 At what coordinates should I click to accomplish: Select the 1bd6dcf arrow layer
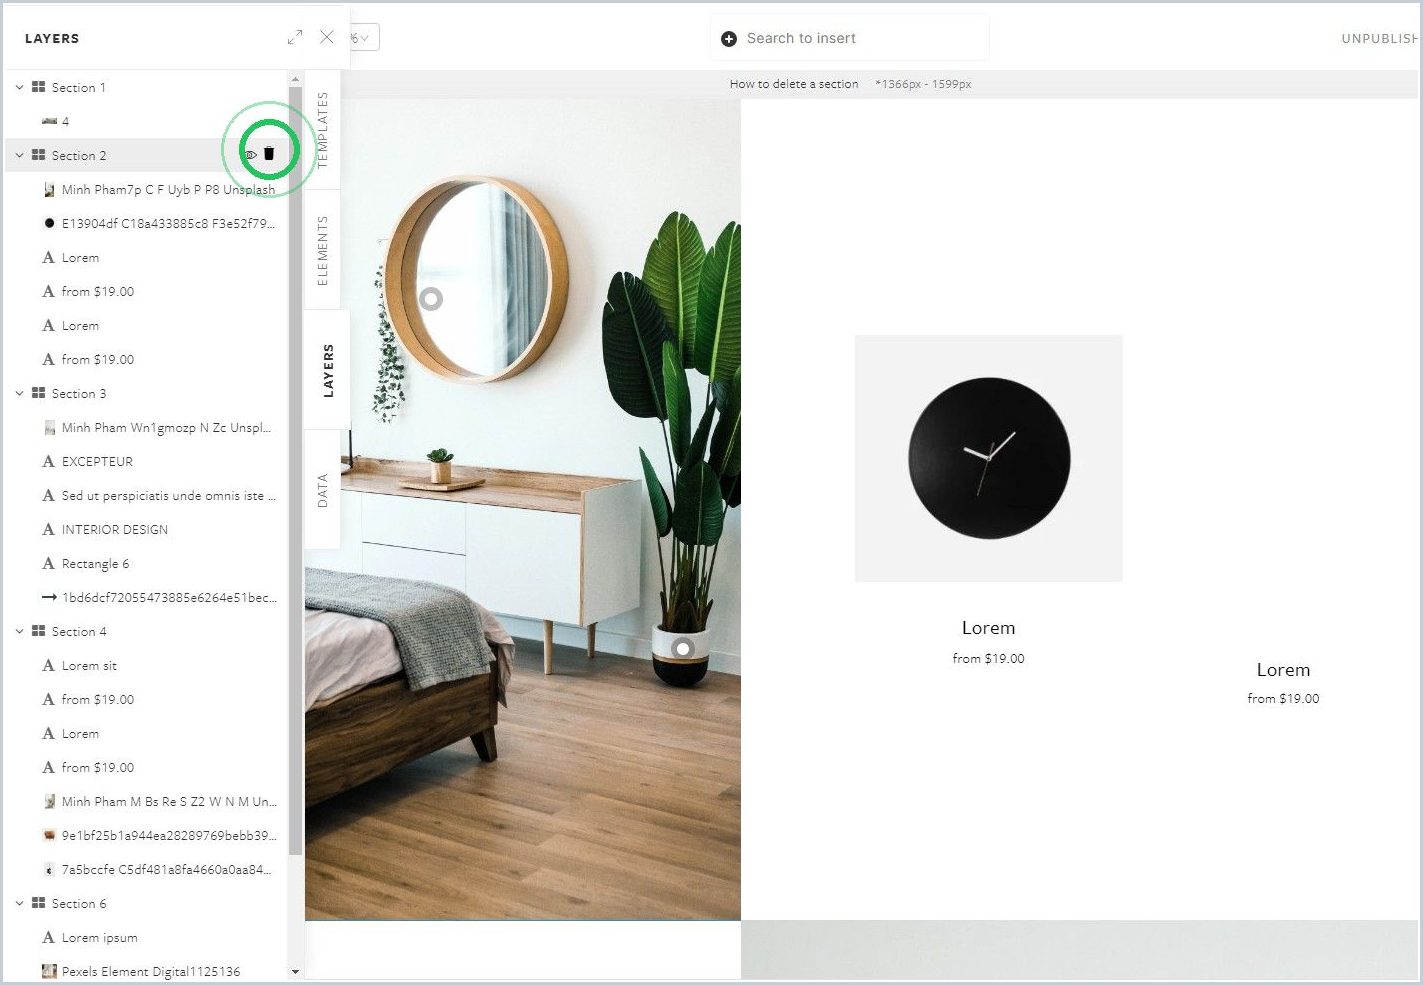(x=145, y=597)
